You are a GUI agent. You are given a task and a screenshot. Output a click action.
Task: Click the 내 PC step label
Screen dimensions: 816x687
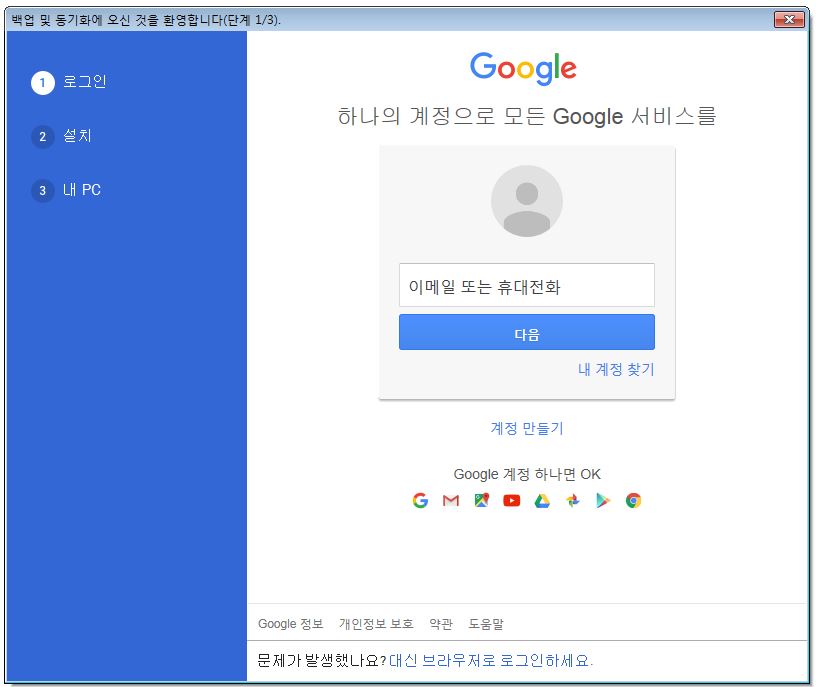tap(82, 189)
